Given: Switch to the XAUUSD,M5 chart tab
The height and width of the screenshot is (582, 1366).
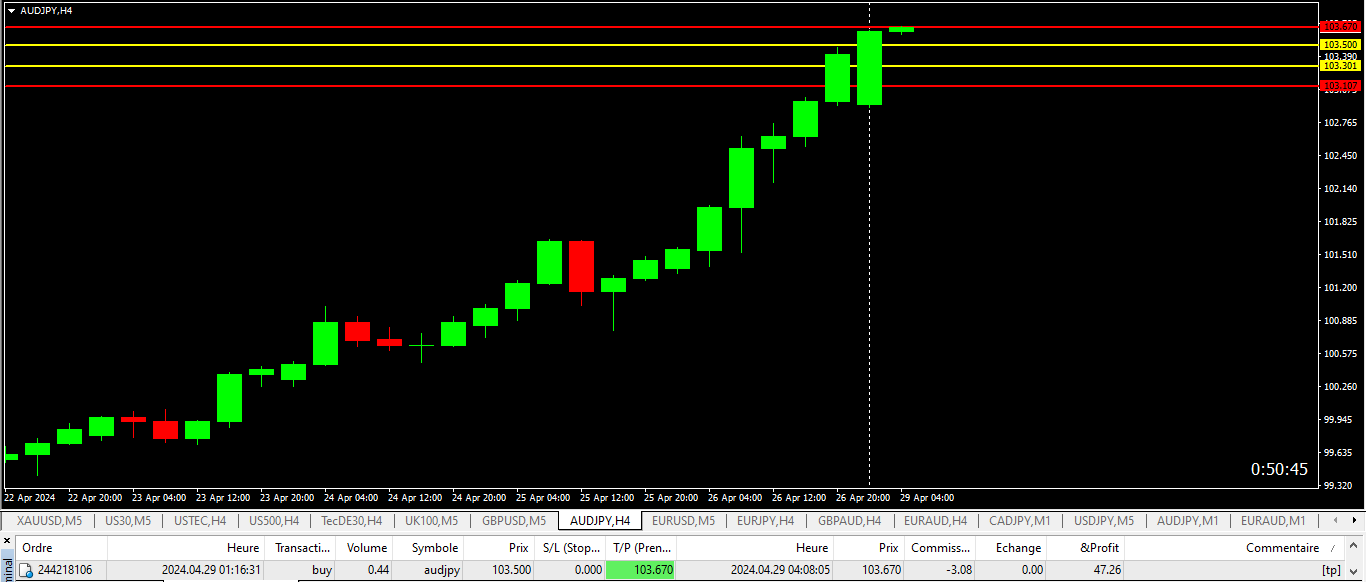Looking at the screenshot, I should click(x=49, y=521).
